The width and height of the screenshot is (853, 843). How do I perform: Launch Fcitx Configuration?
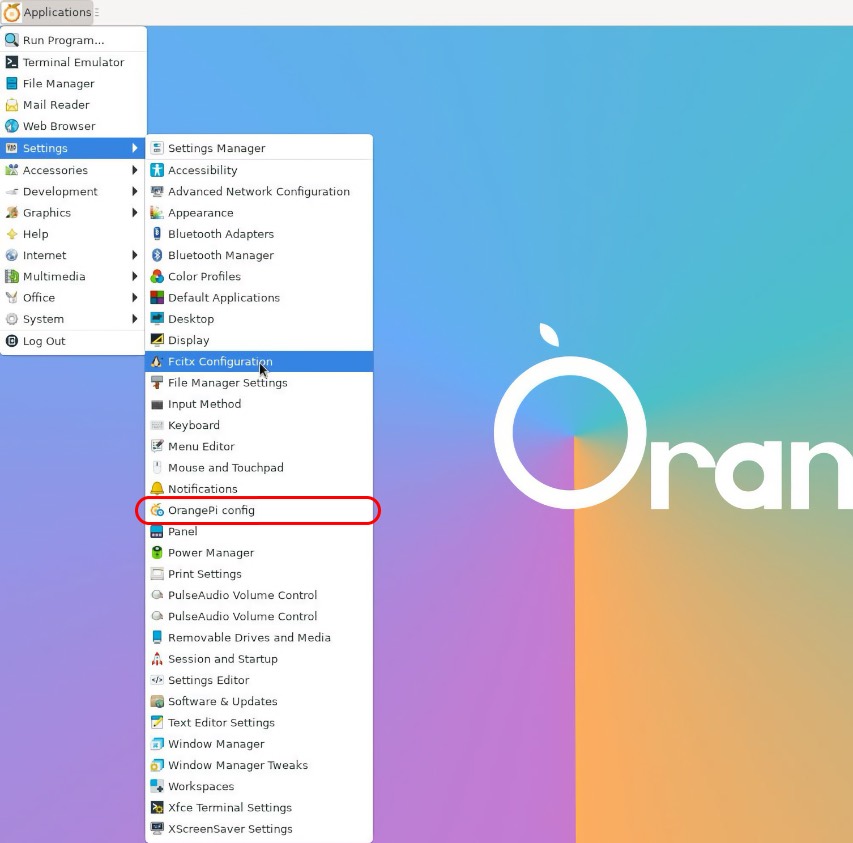point(259,361)
